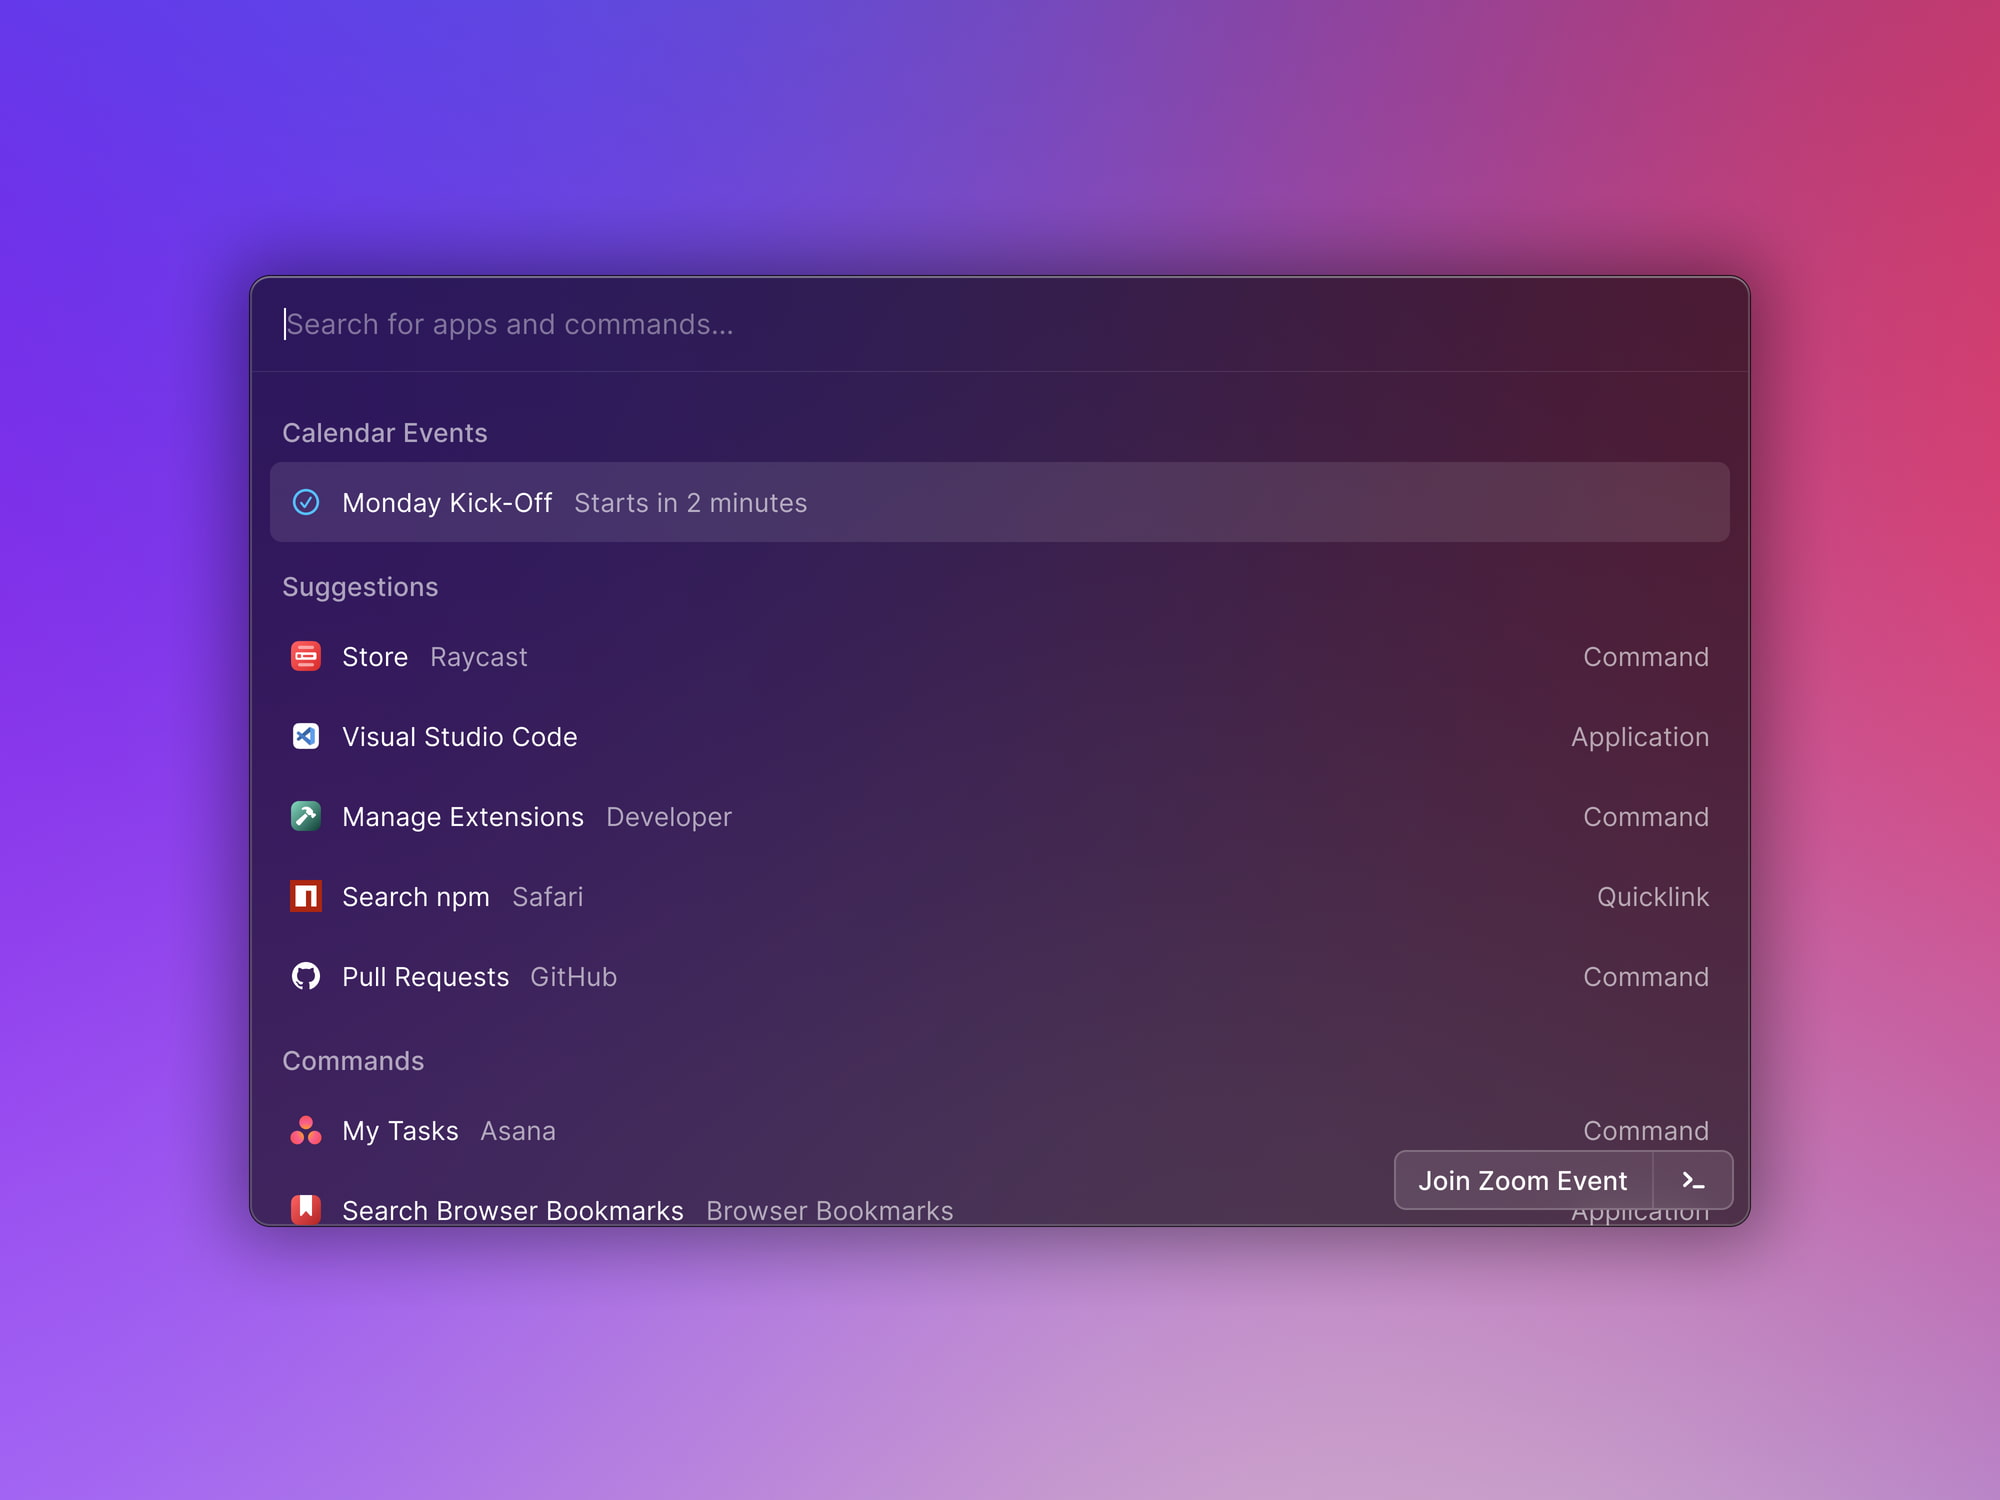Select Pull Requests GitHub command
2000x1500 pixels.
pyautogui.click(x=1000, y=976)
